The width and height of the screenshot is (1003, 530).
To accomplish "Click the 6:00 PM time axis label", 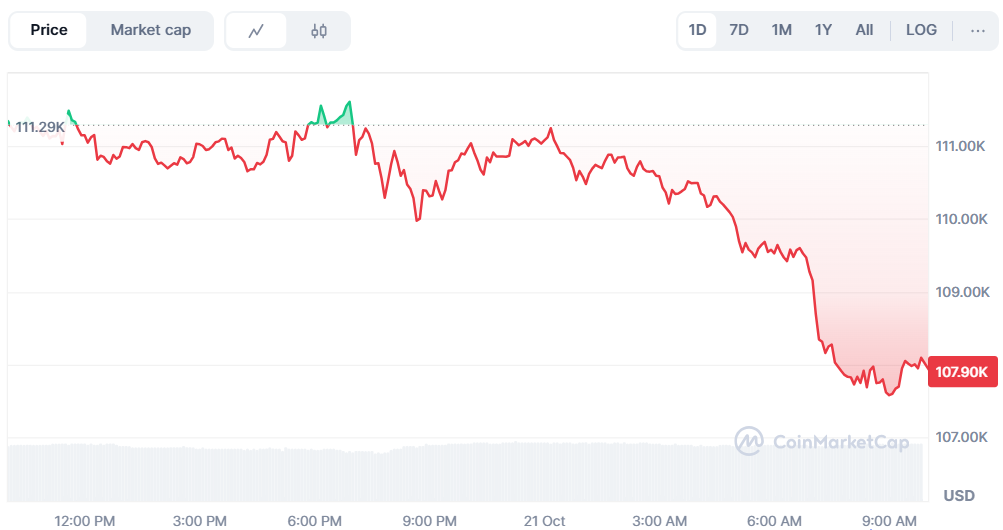I will (x=314, y=520).
